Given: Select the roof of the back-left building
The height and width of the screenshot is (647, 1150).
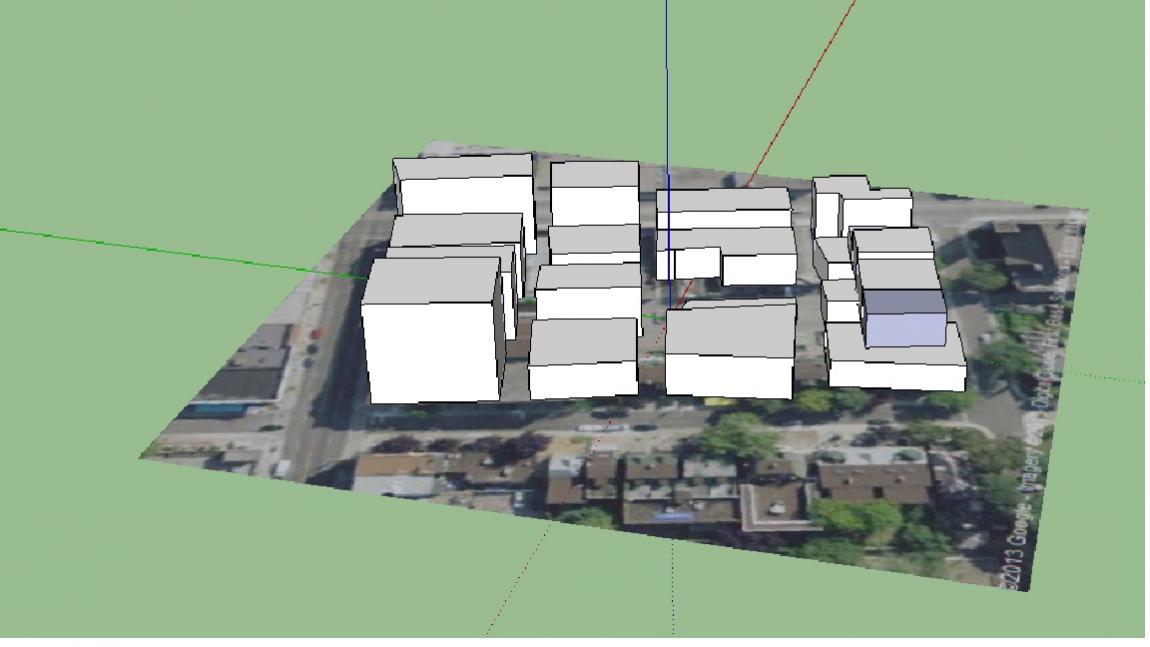Looking at the screenshot, I should [462, 166].
